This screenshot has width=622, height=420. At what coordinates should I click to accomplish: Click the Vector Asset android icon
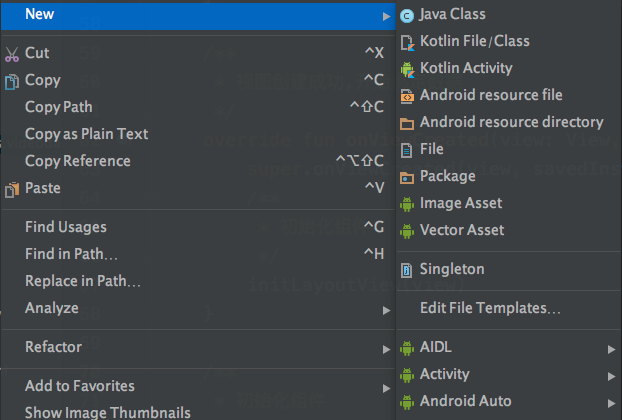click(407, 232)
